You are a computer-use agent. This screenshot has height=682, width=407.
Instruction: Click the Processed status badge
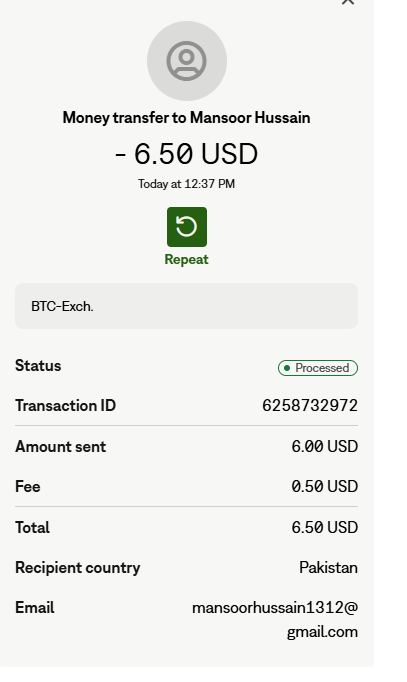(x=318, y=368)
